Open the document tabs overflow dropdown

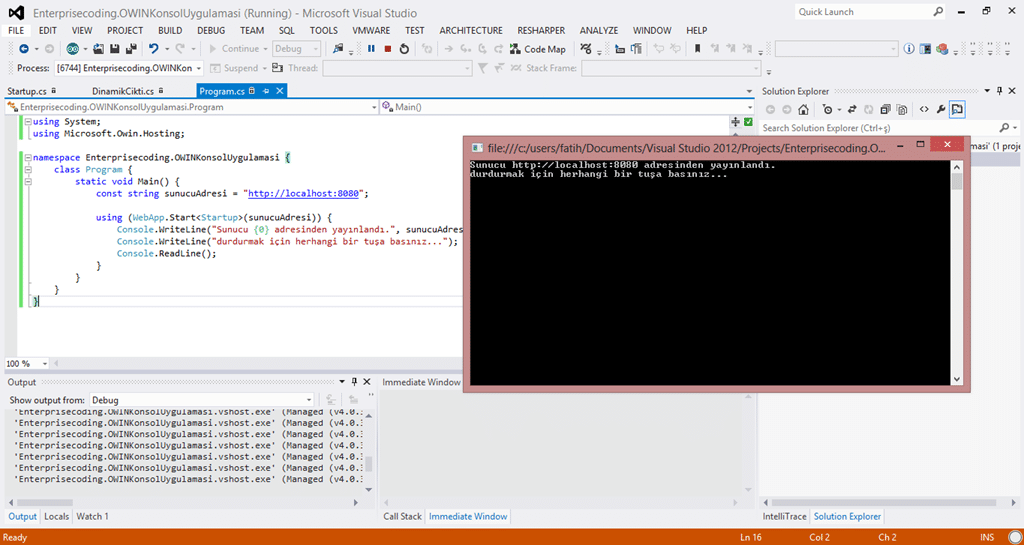tap(749, 91)
